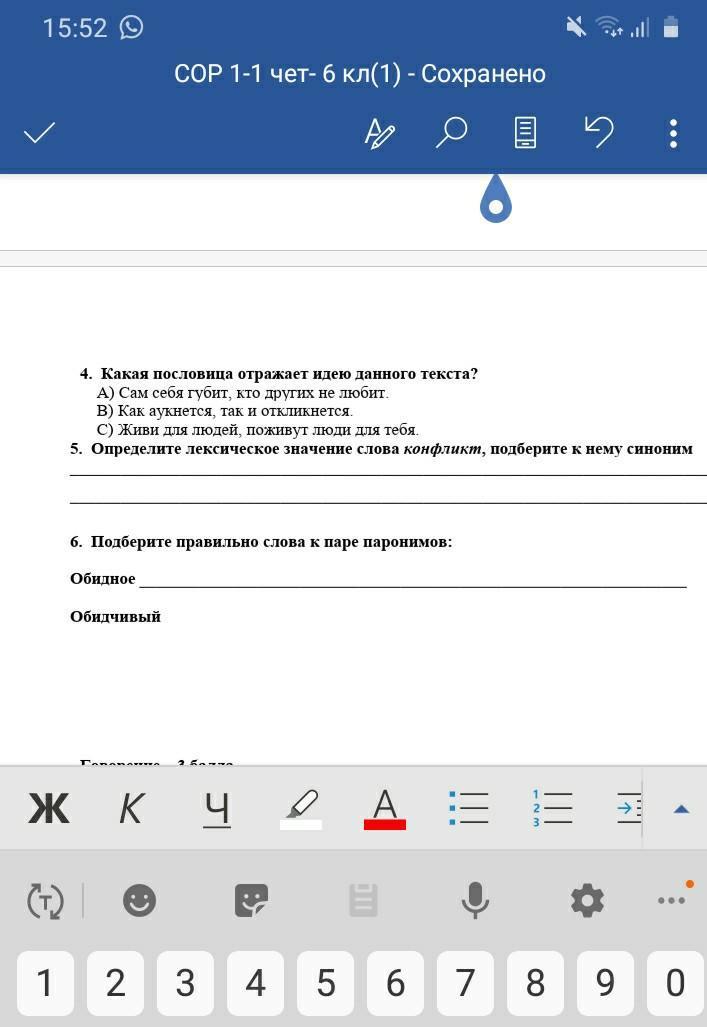The image size is (707, 1027).
Task: Open the emoji keyboard
Action: [140, 900]
